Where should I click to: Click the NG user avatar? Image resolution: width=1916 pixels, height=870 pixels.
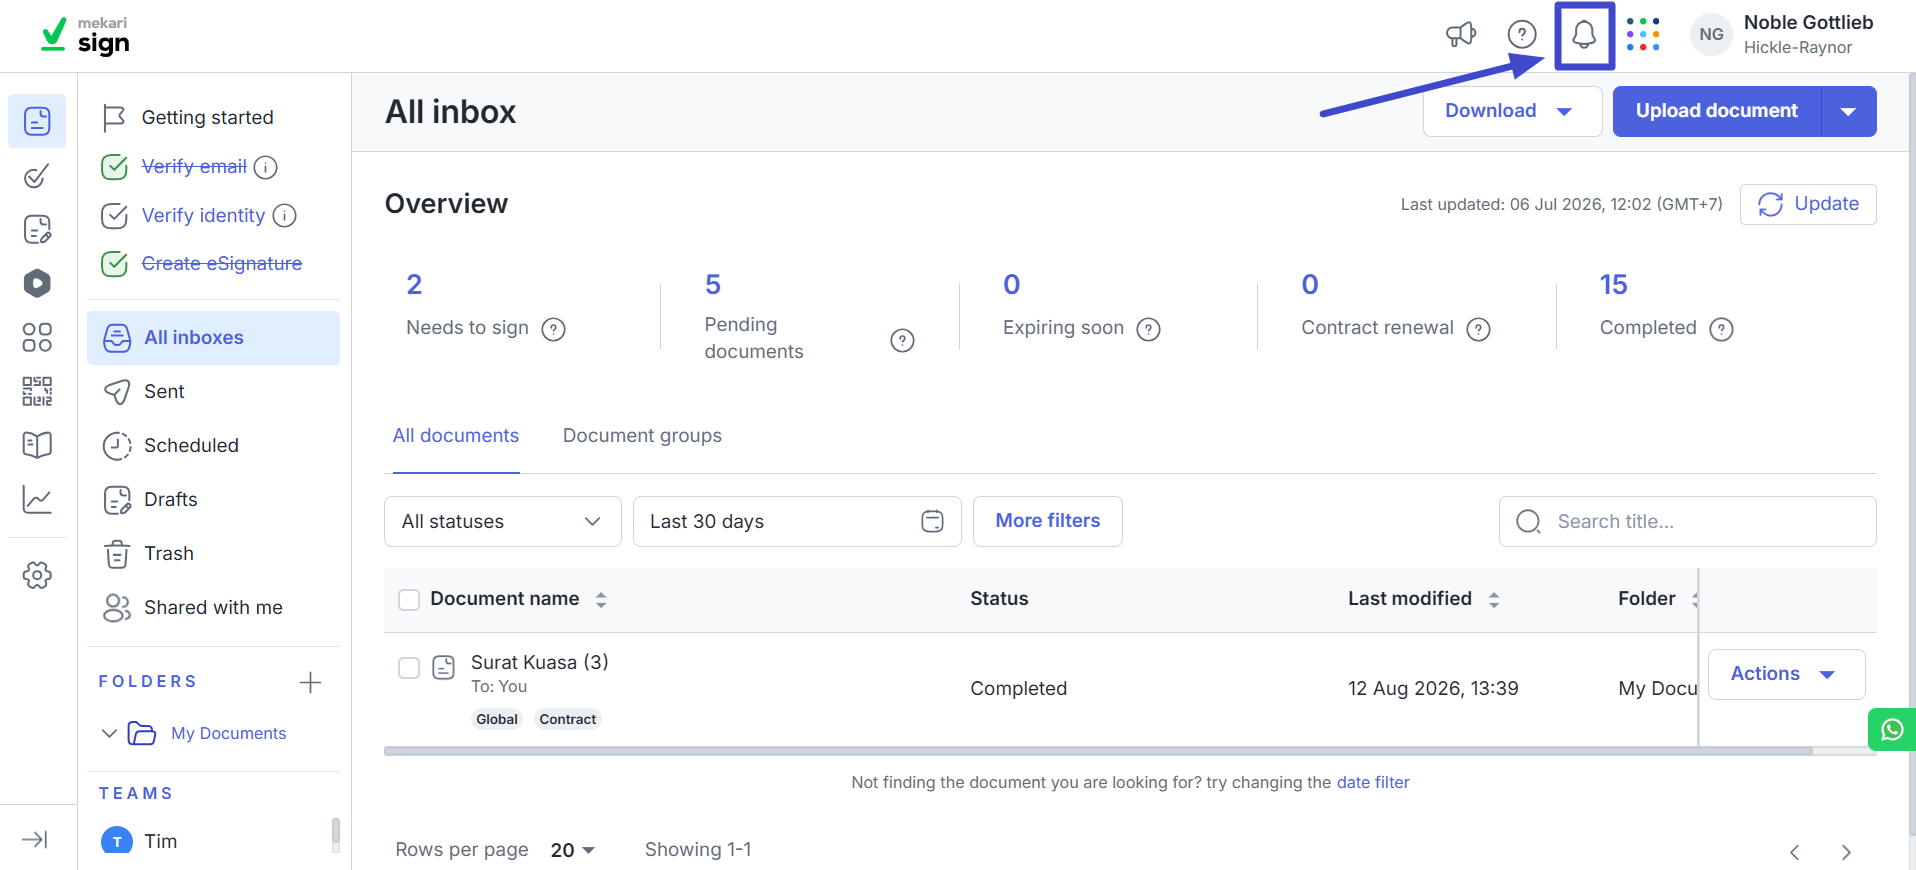[1711, 35]
